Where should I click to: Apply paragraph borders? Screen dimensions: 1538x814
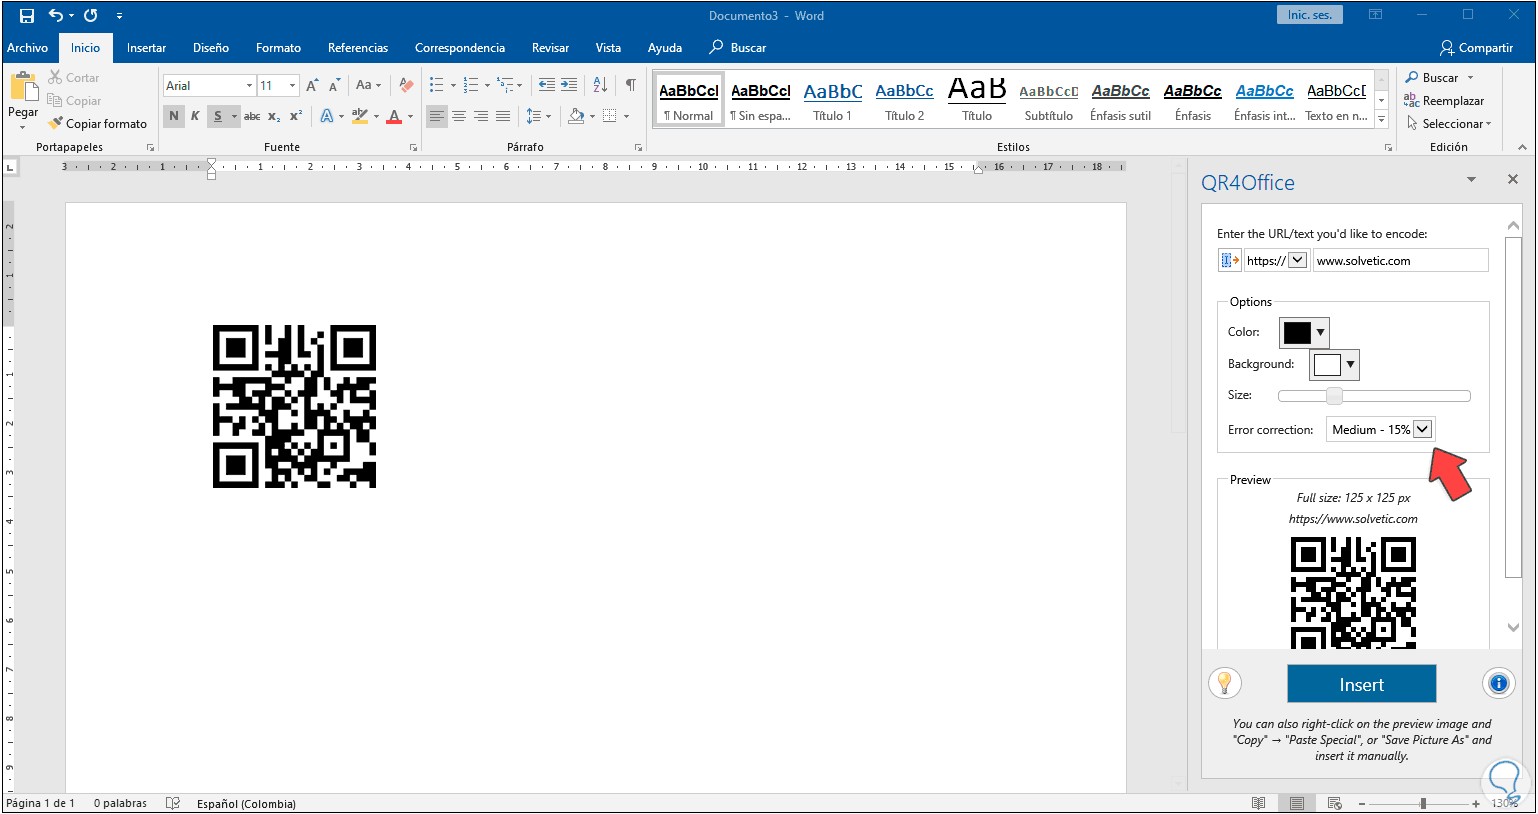[x=609, y=117]
